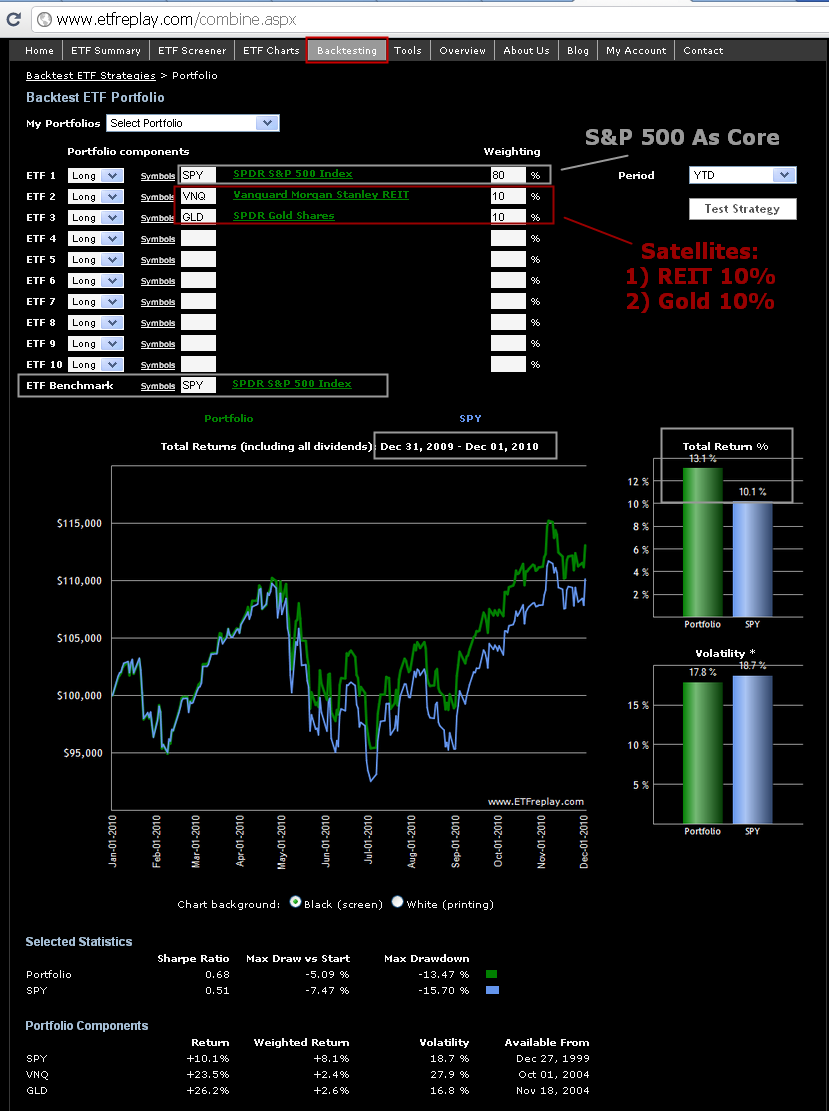Switch to ETF Charts
This screenshot has width=829, height=1111.
(x=271, y=50)
